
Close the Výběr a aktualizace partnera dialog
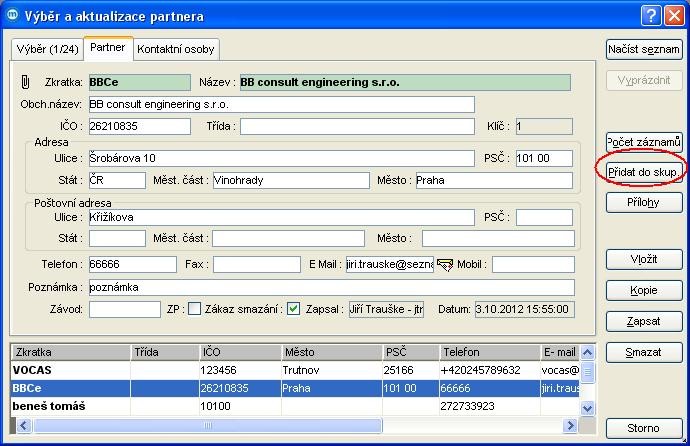pos(674,16)
